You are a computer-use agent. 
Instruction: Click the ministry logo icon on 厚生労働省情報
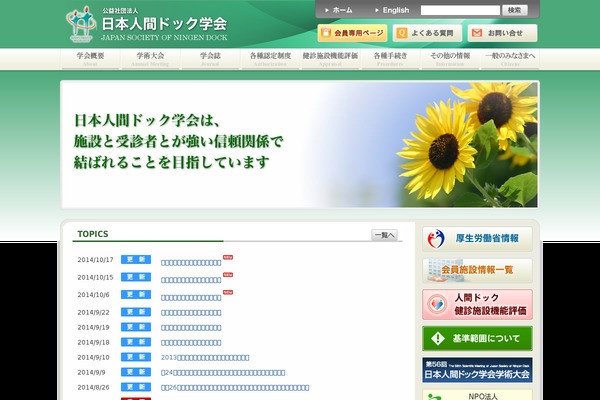436,239
